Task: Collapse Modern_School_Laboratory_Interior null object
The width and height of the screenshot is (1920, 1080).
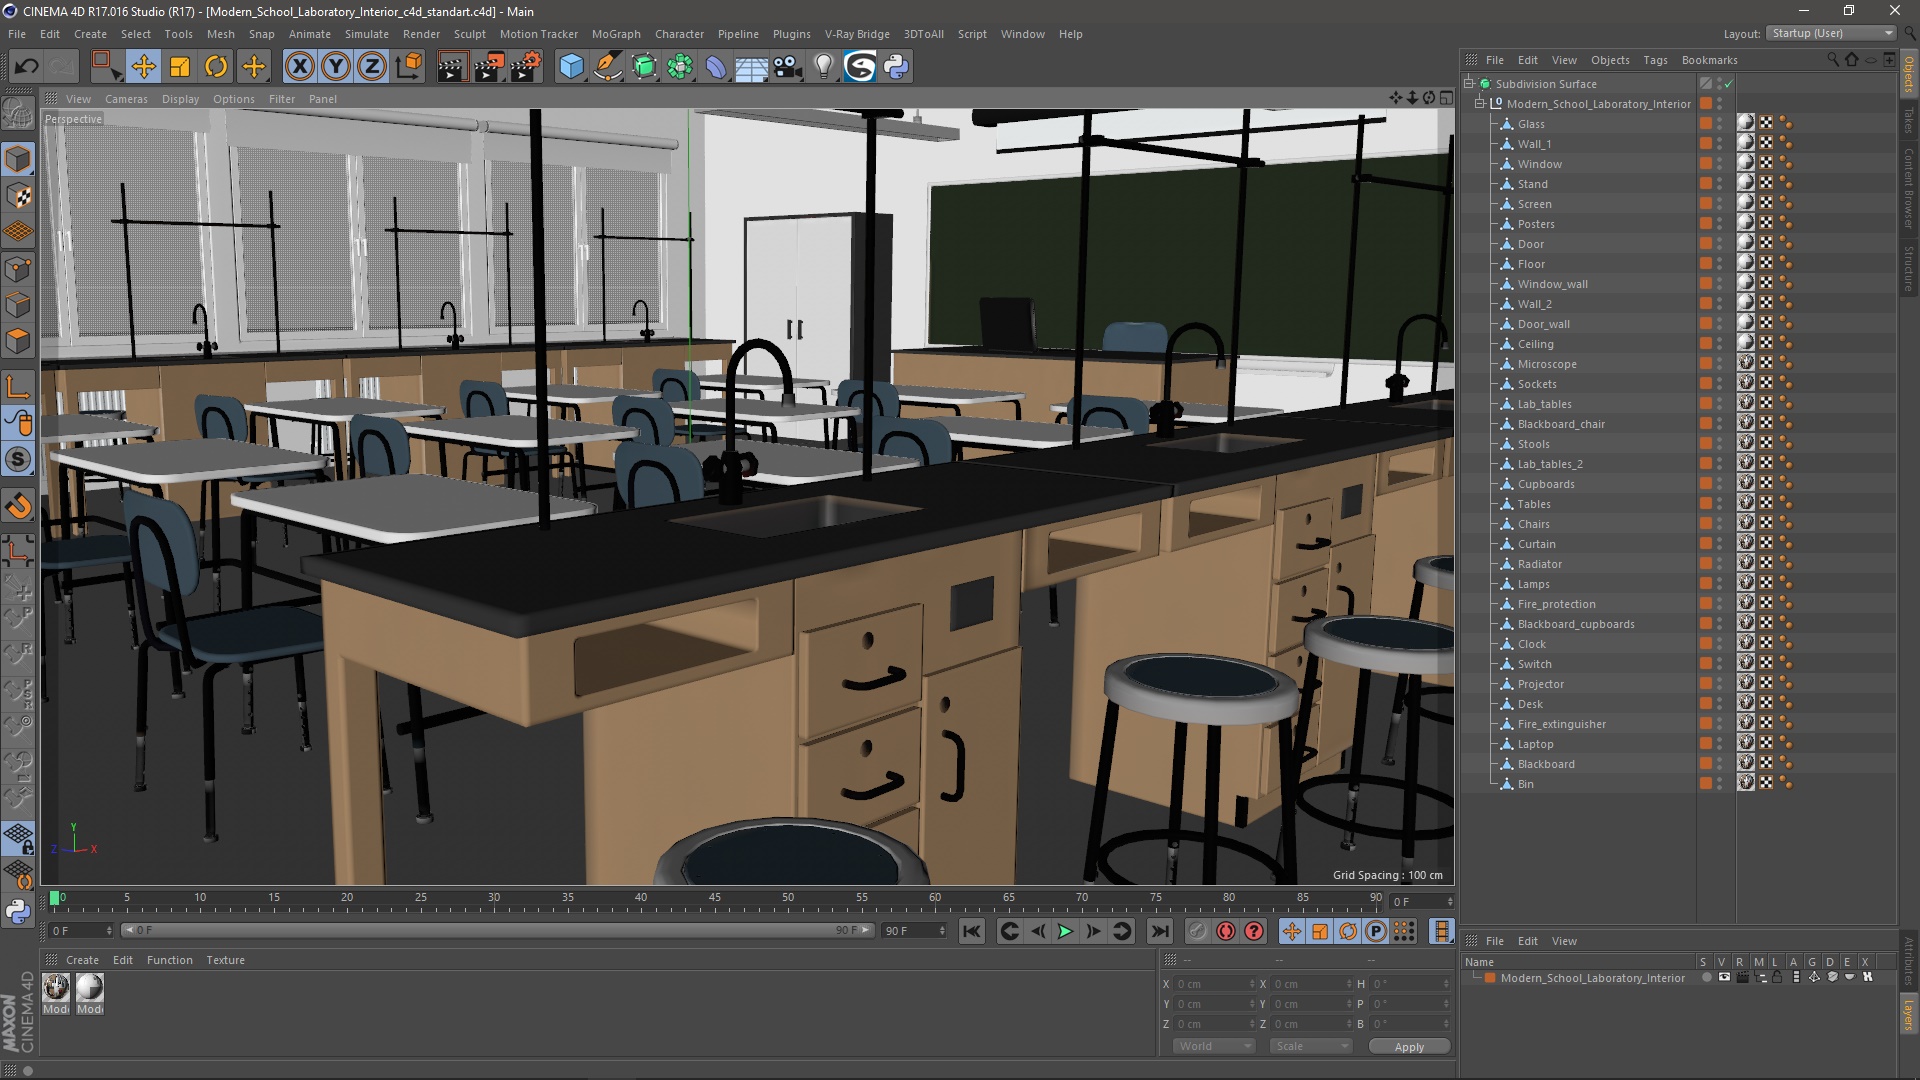Action: pos(1480,104)
